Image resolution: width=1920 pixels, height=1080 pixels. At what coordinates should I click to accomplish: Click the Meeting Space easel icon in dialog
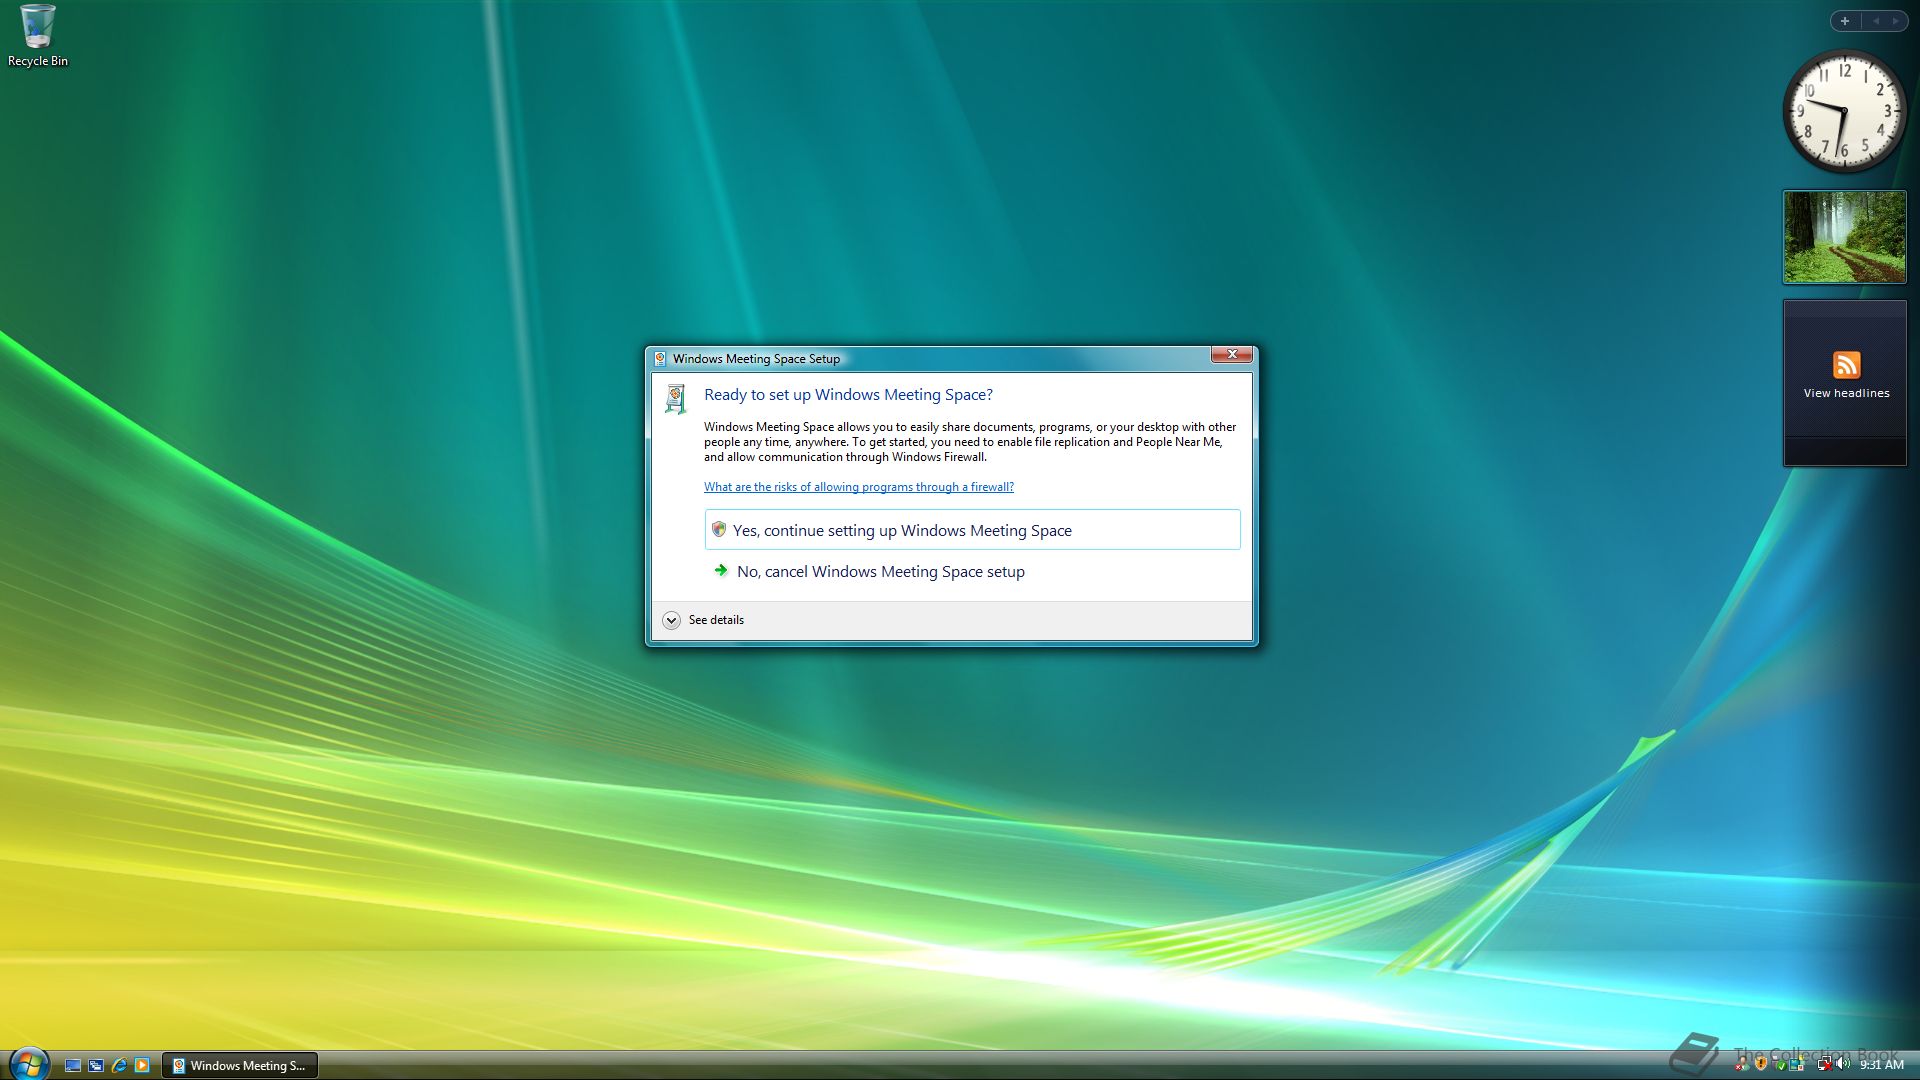[x=676, y=399]
